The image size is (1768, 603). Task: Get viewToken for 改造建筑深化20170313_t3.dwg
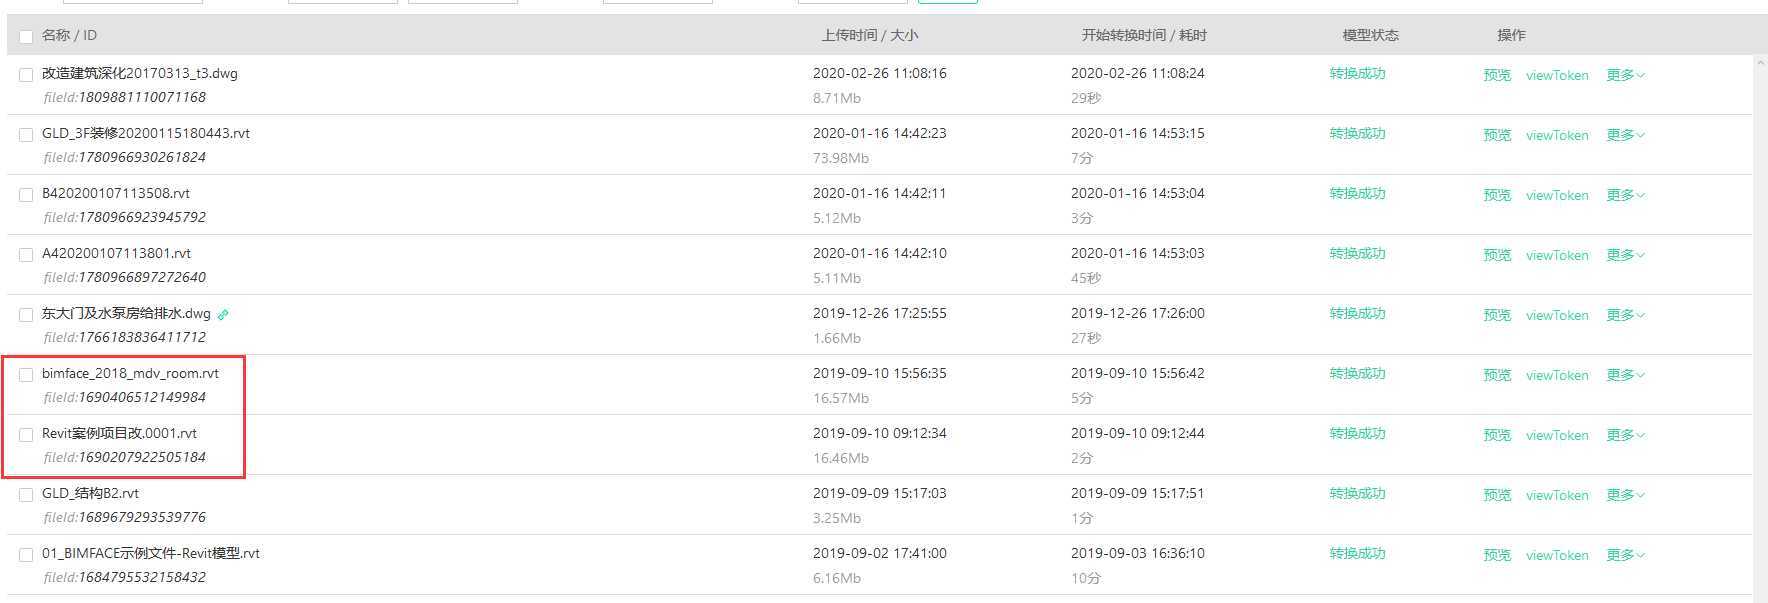click(x=1557, y=75)
